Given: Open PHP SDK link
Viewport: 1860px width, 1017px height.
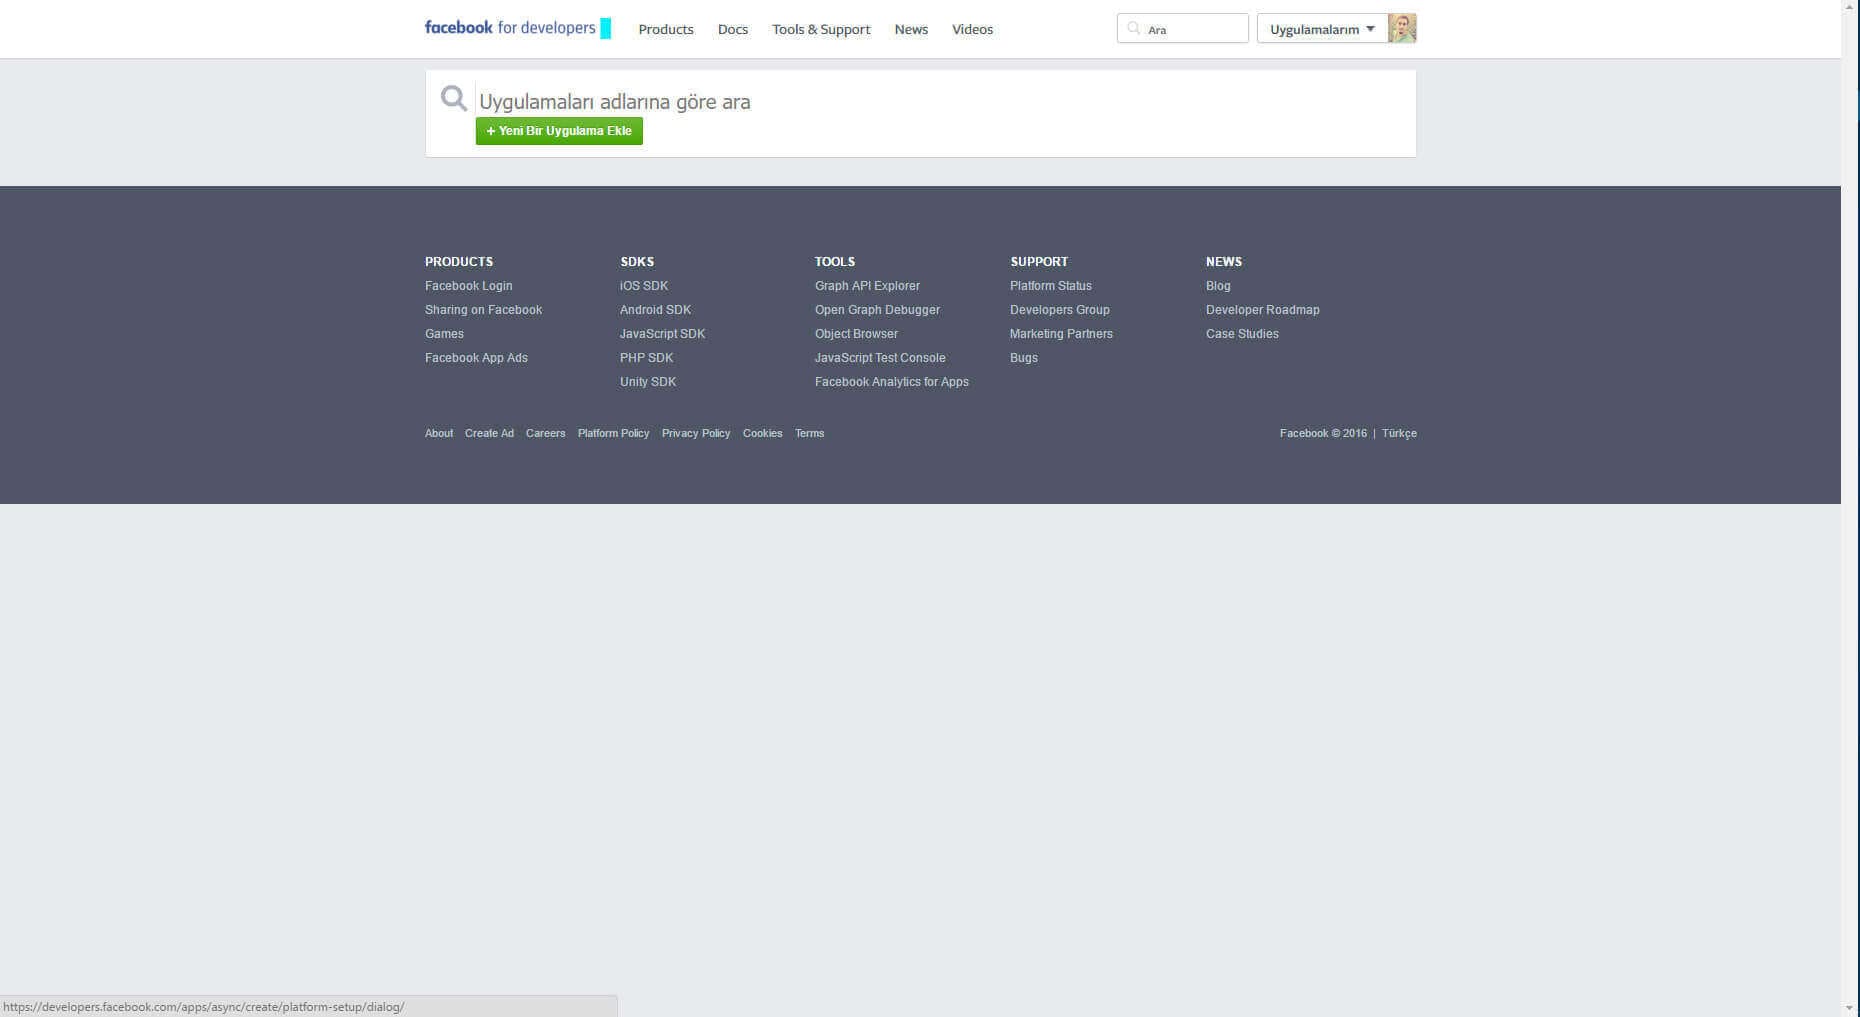Looking at the screenshot, I should pyautogui.click(x=646, y=358).
